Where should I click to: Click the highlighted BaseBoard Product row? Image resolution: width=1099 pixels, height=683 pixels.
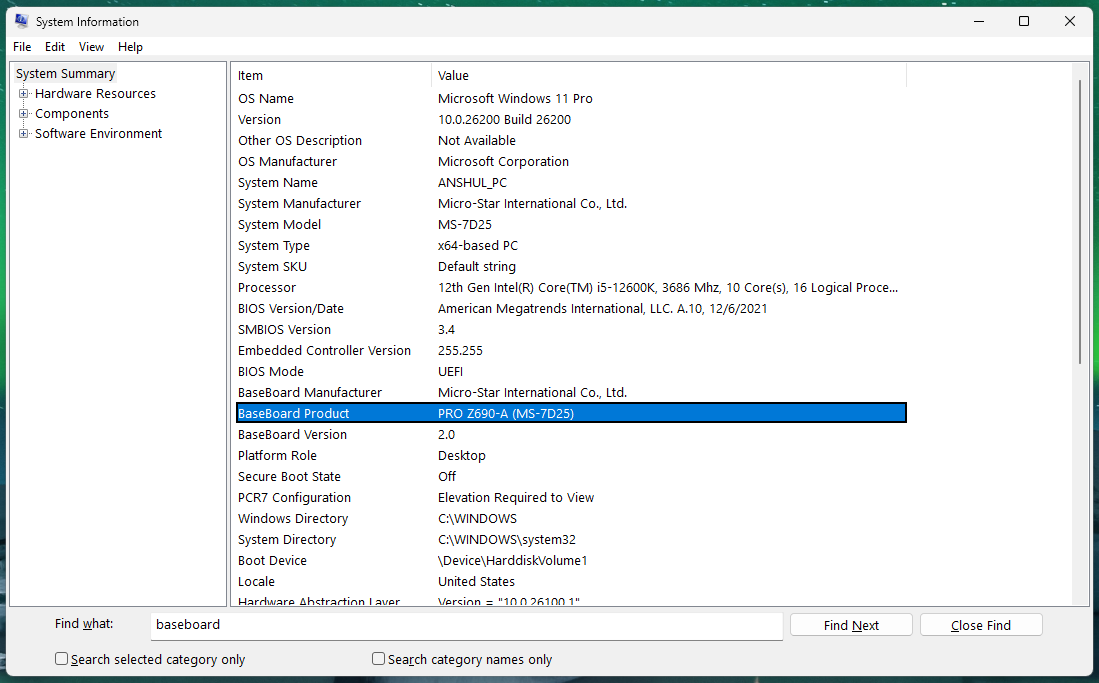click(x=571, y=413)
